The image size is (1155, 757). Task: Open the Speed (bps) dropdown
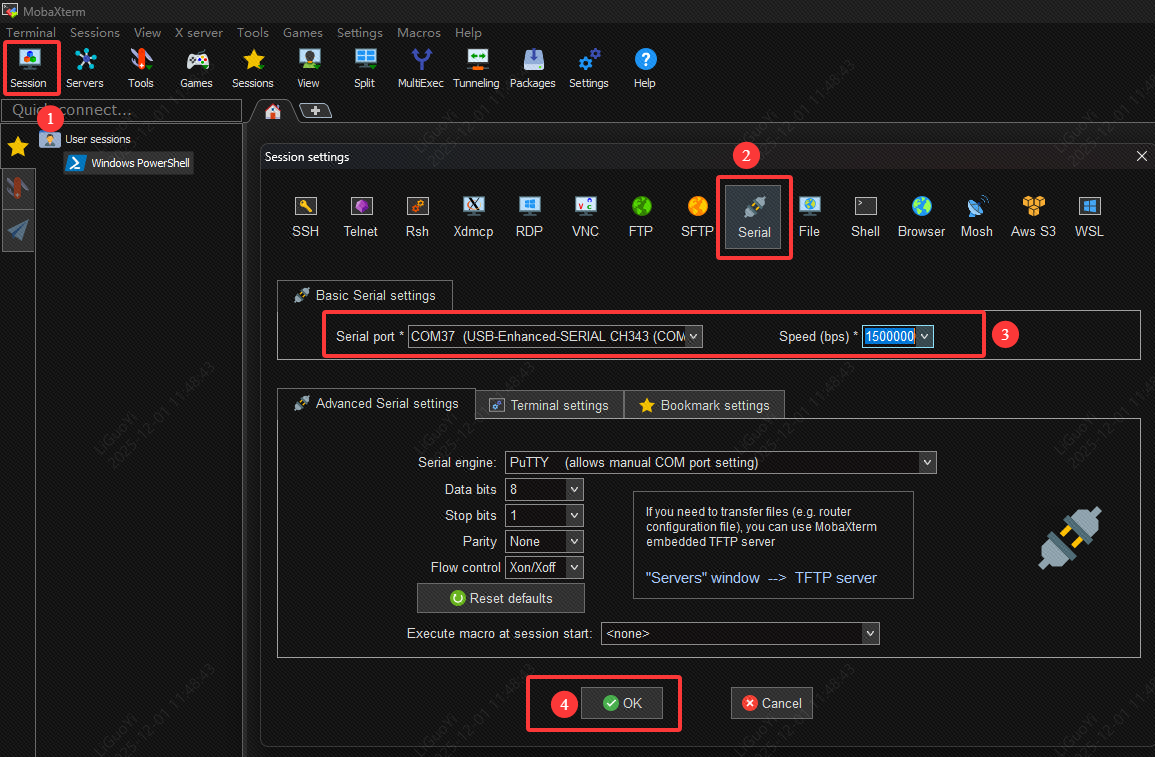click(x=925, y=337)
